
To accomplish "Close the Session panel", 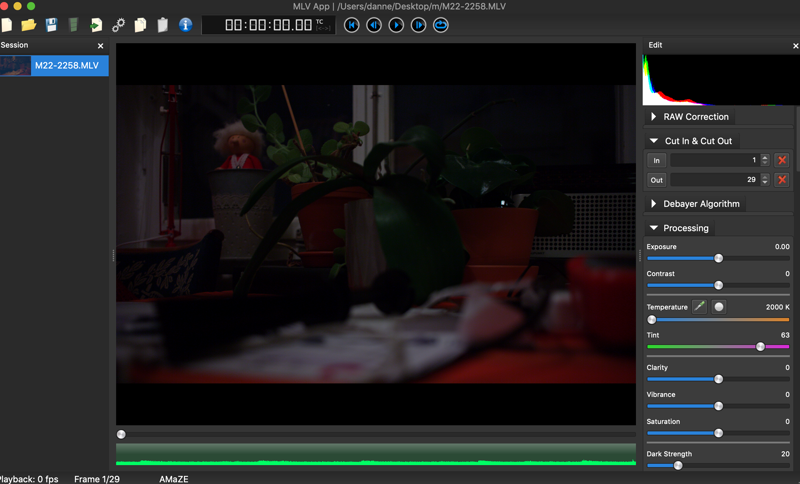I will pyautogui.click(x=101, y=46).
